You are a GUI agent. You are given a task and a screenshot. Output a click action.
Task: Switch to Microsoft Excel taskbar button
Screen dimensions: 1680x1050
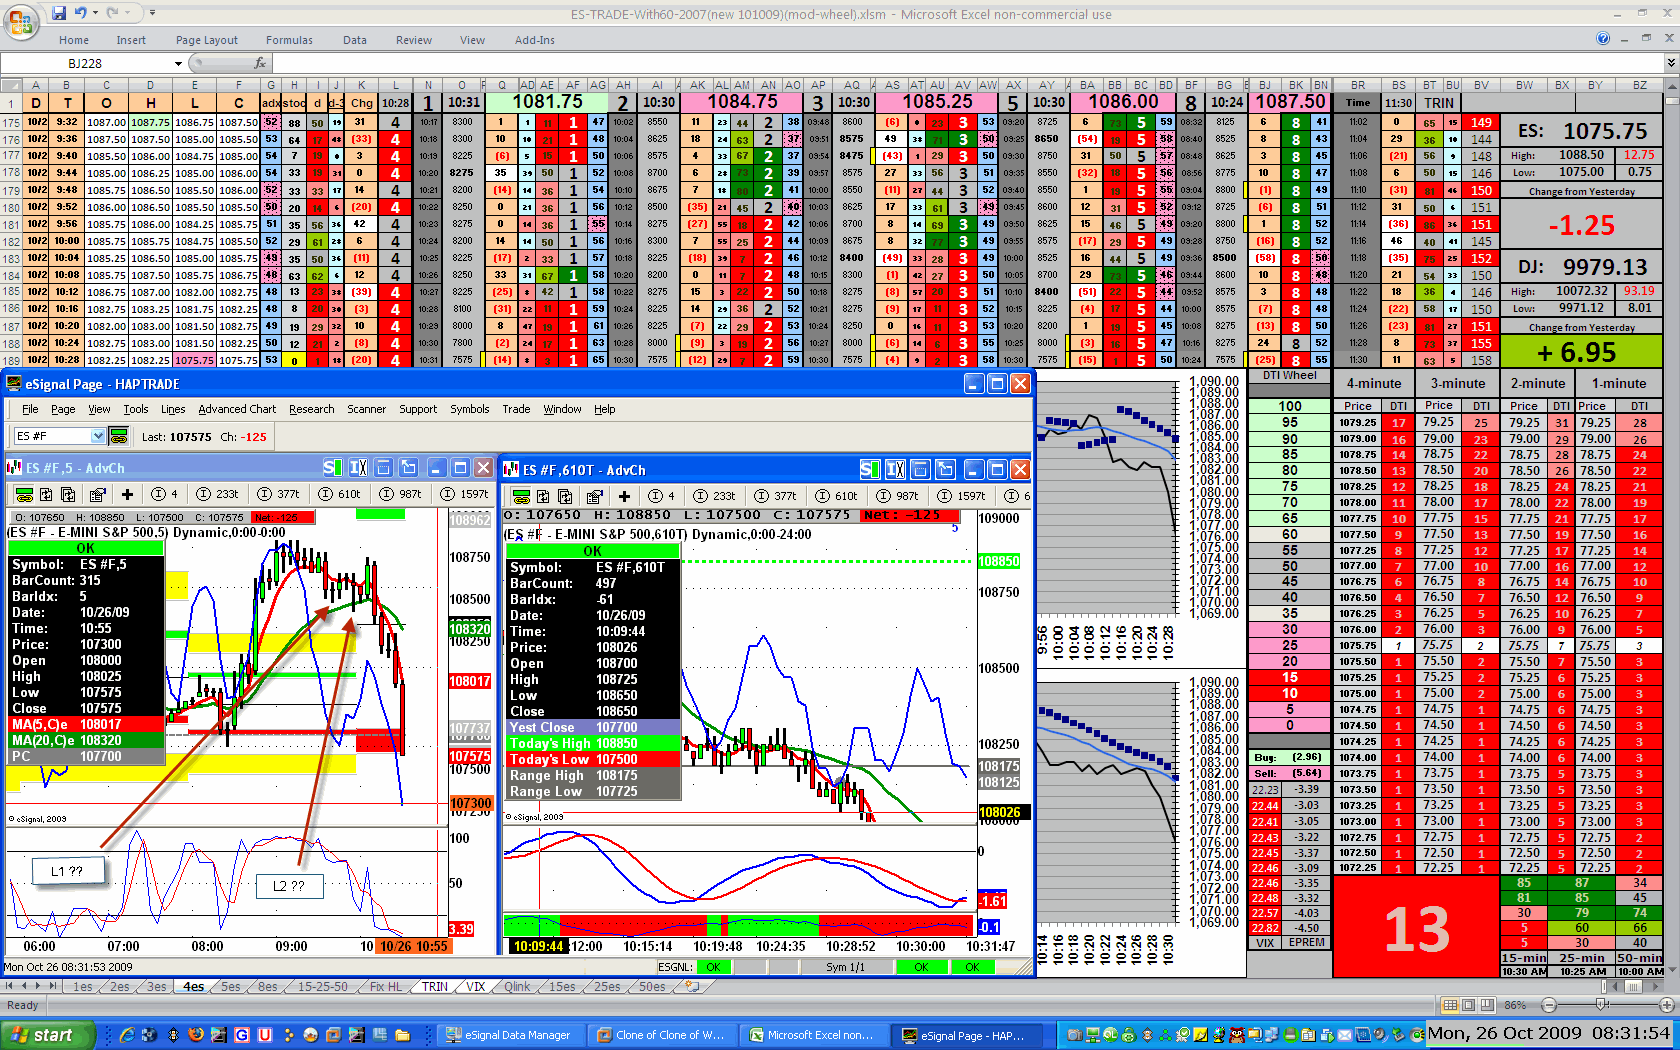(812, 1035)
